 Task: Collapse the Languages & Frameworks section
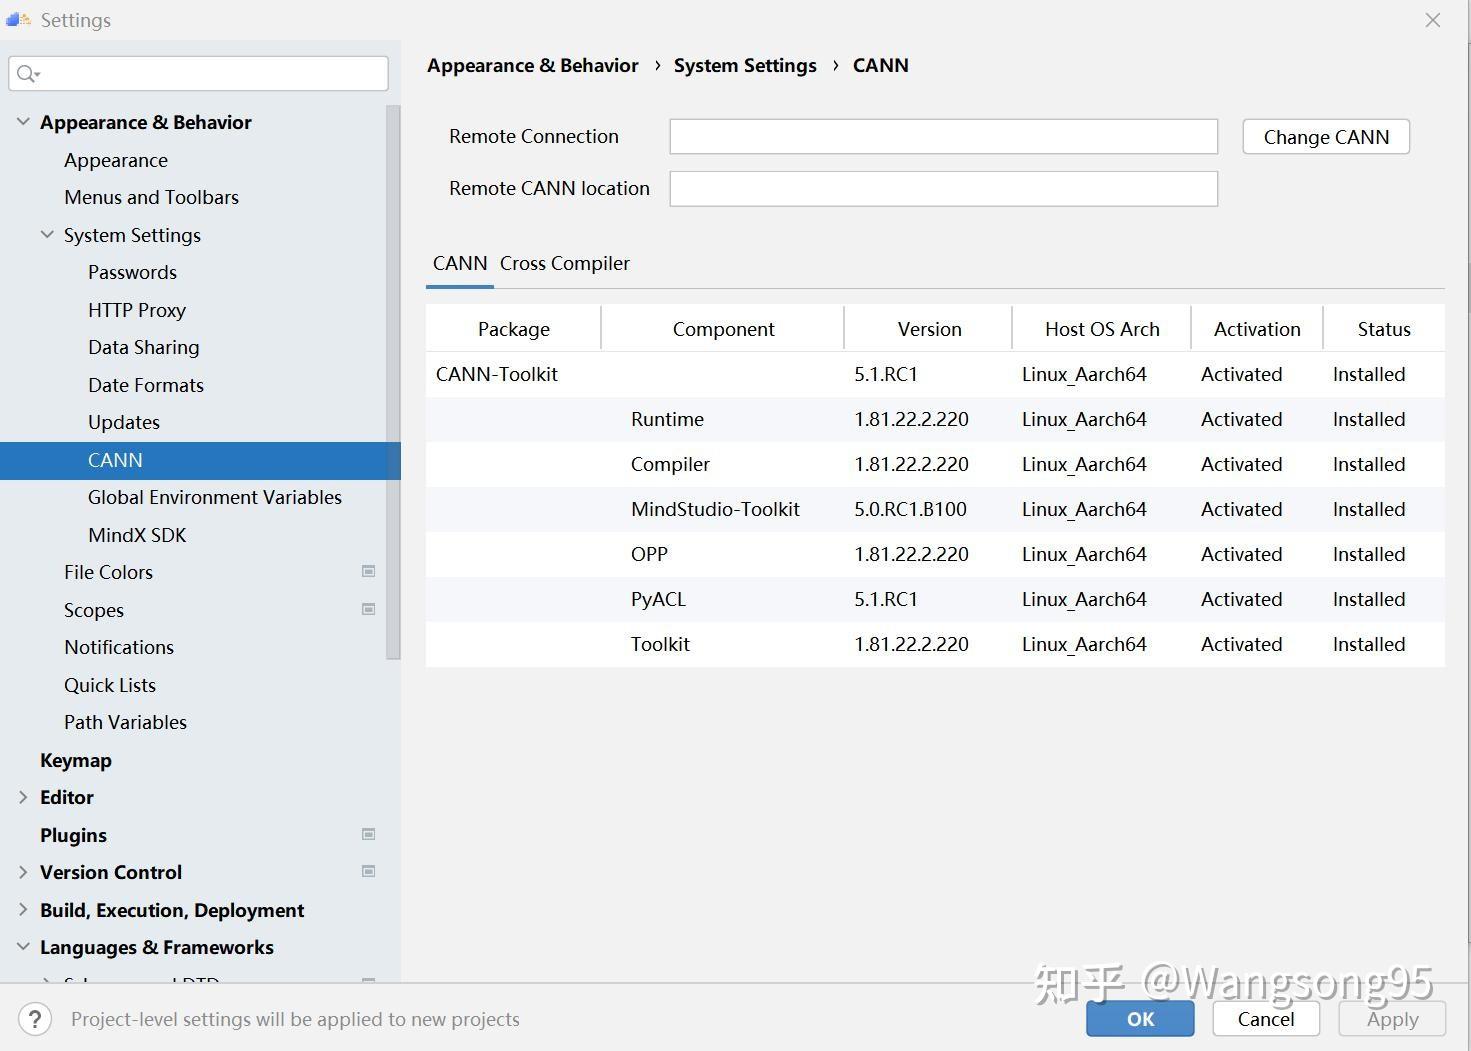tap(23, 947)
